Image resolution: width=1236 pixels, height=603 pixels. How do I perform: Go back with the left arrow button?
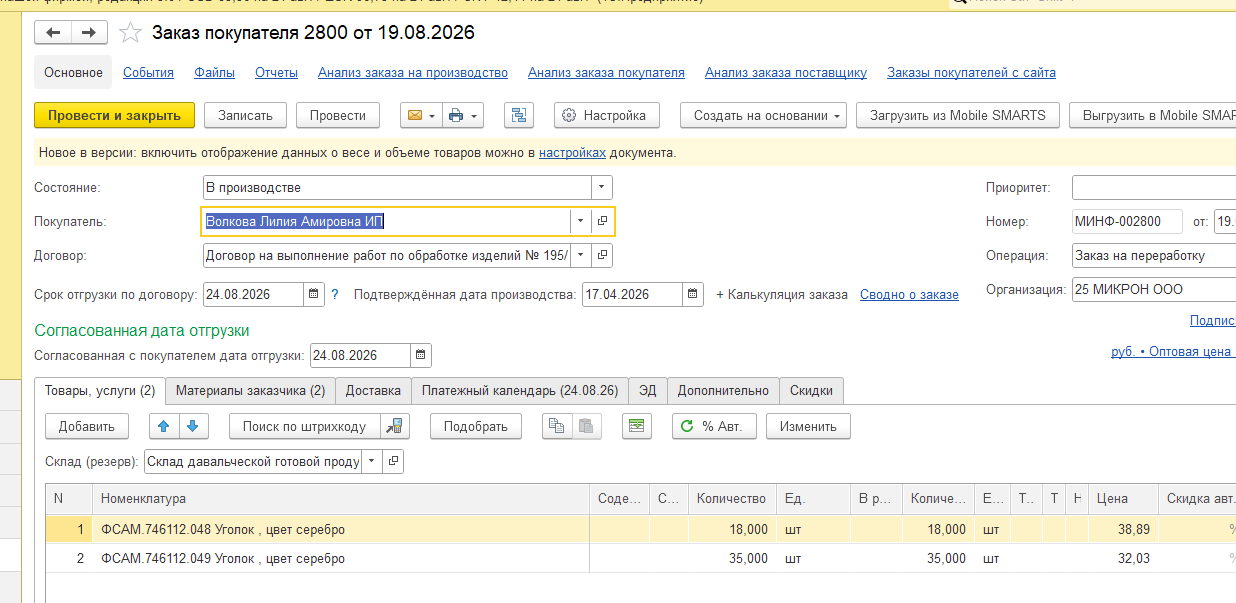pos(53,33)
